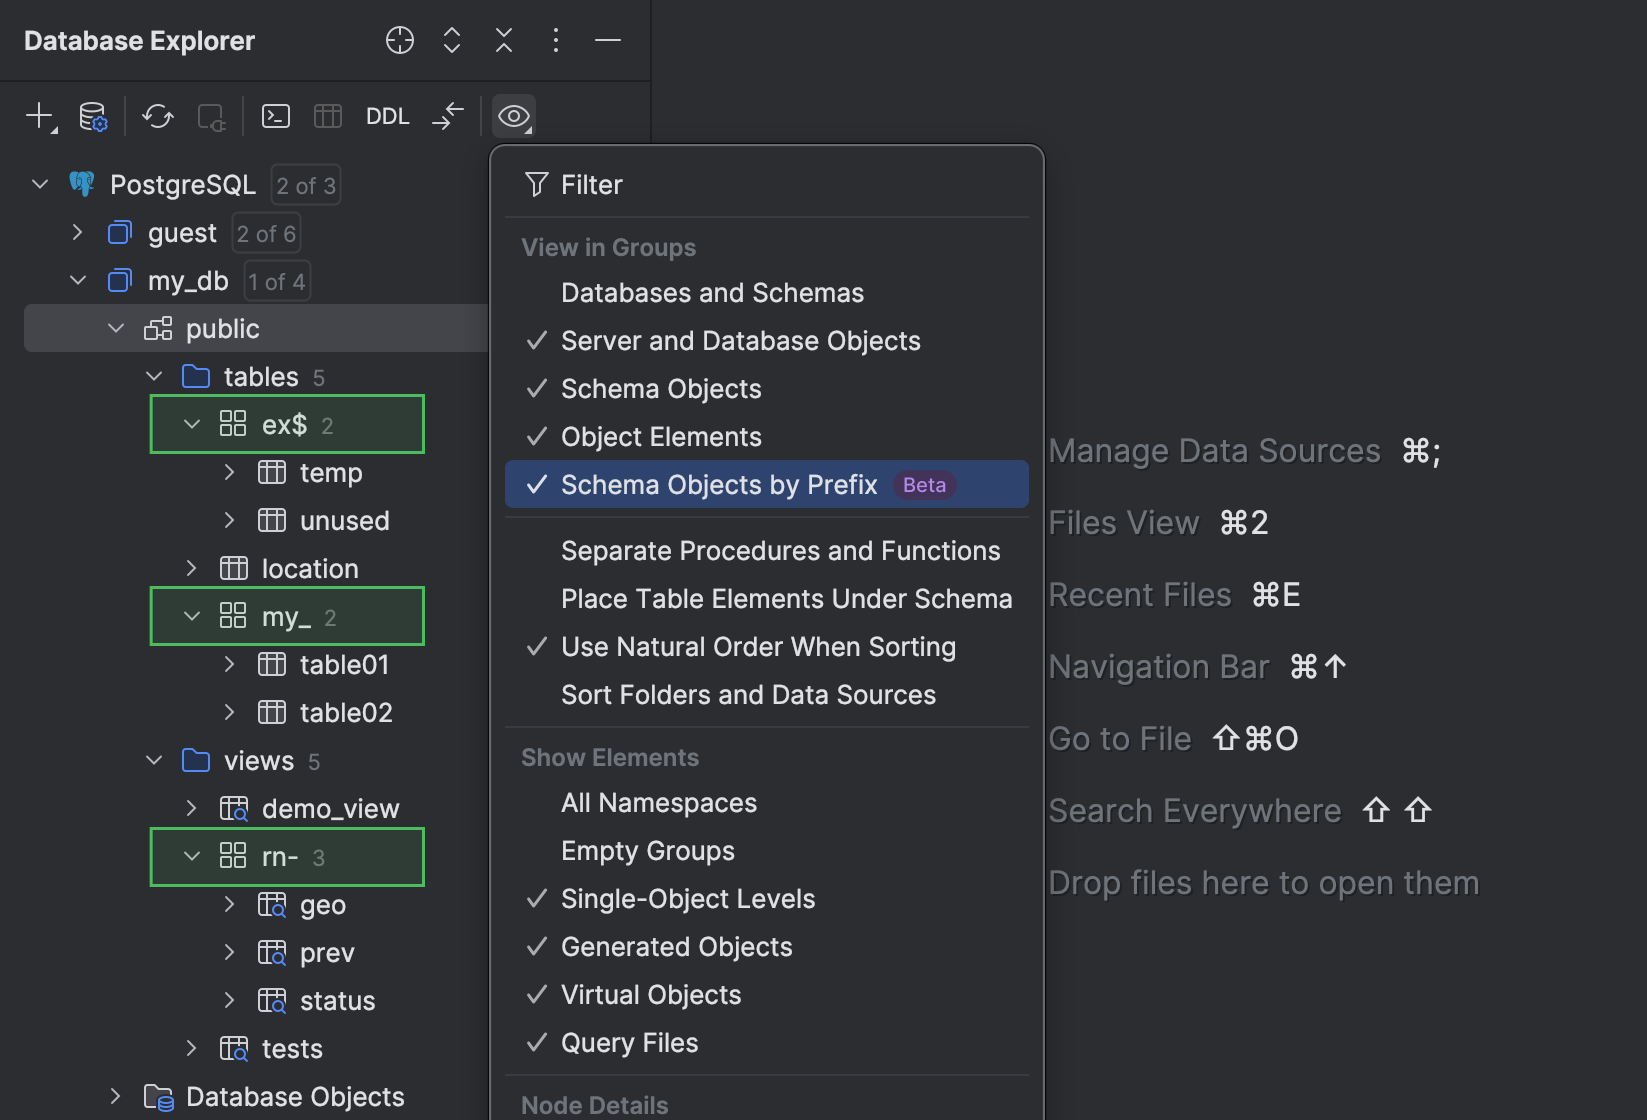
Task: Expand the location table node
Action: tap(192, 568)
